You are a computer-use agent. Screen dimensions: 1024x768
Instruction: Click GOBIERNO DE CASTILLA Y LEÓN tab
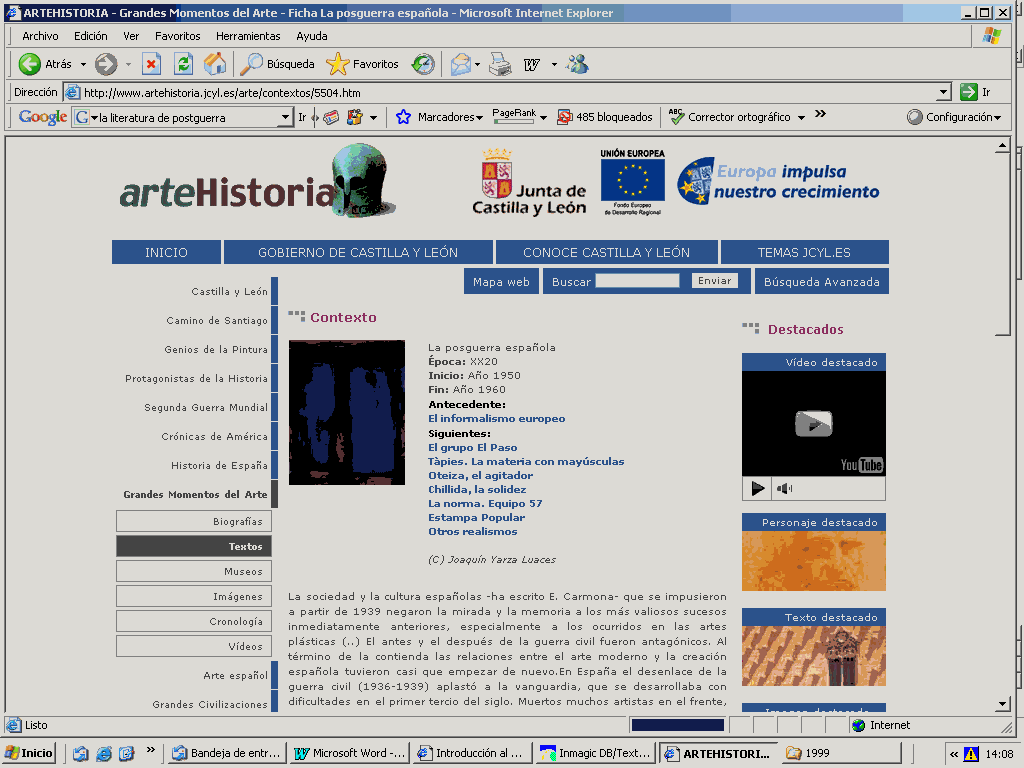[358, 252]
